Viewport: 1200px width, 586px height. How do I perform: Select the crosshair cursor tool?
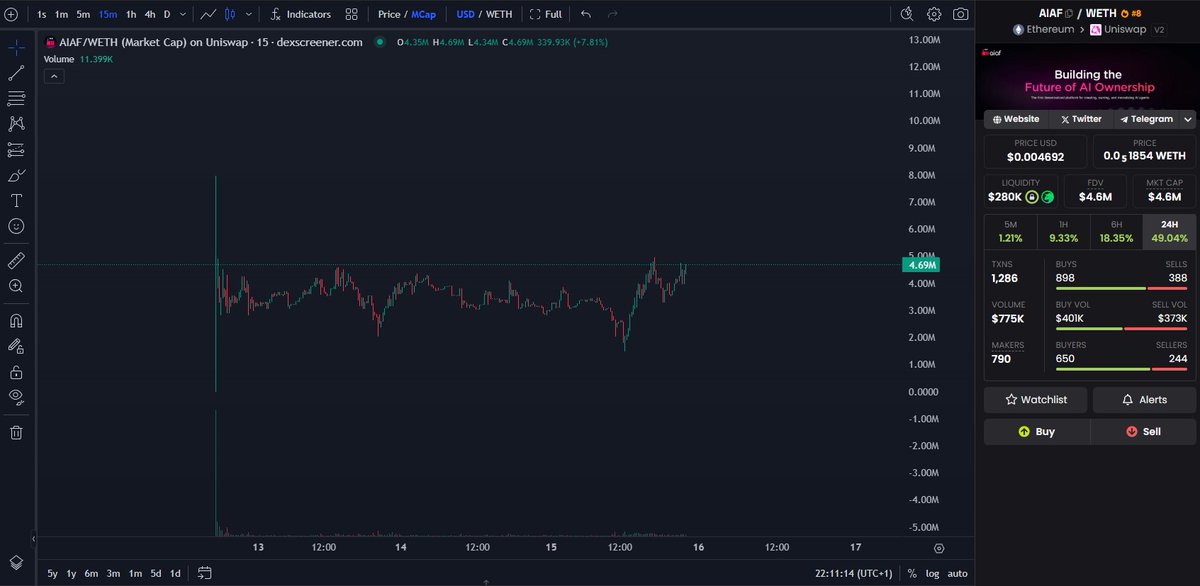16,47
